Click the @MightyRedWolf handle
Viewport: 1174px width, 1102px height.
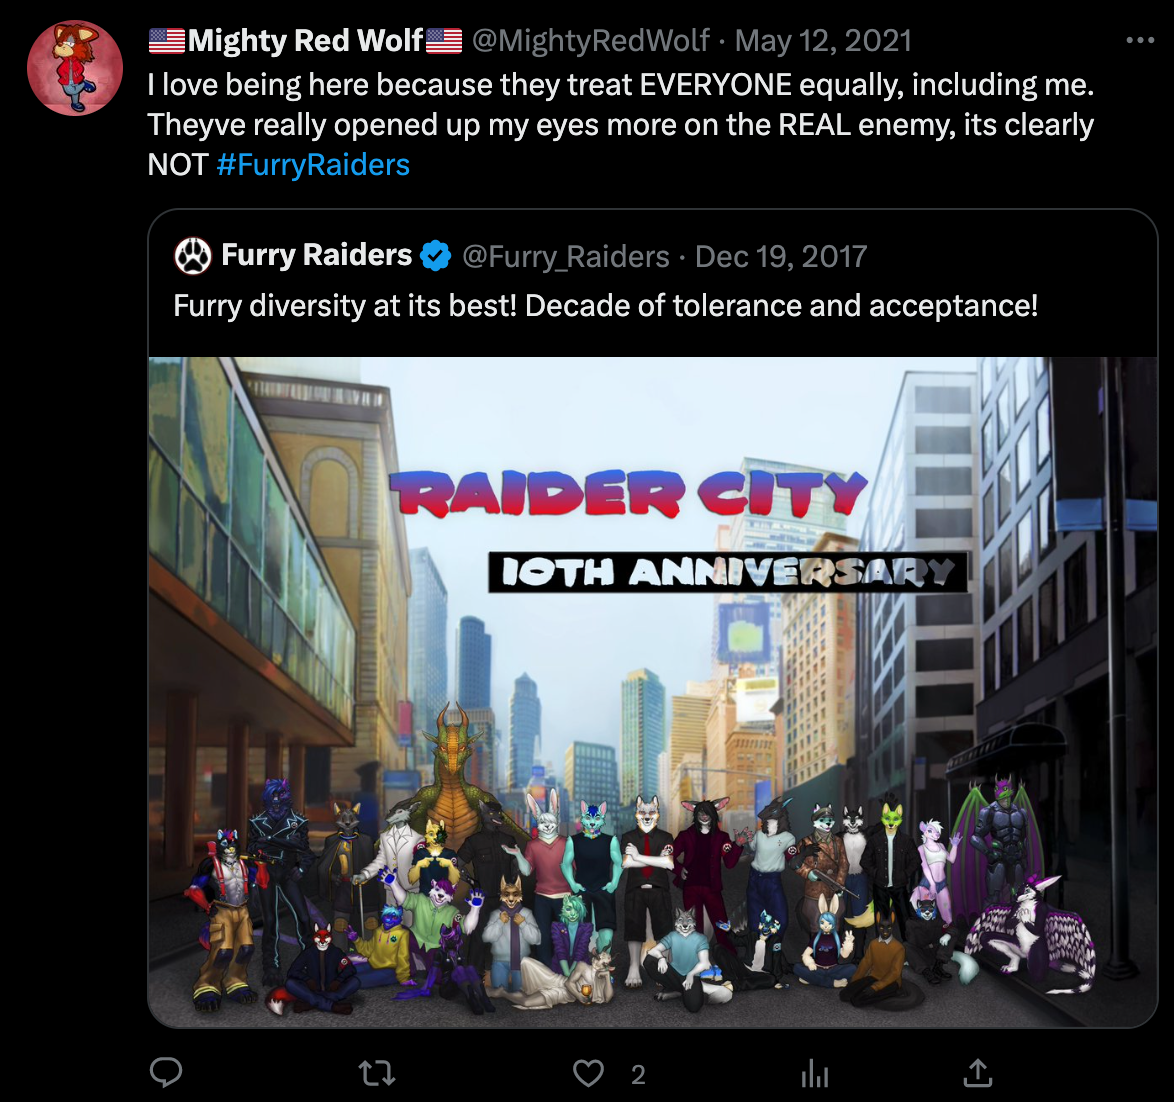point(591,40)
